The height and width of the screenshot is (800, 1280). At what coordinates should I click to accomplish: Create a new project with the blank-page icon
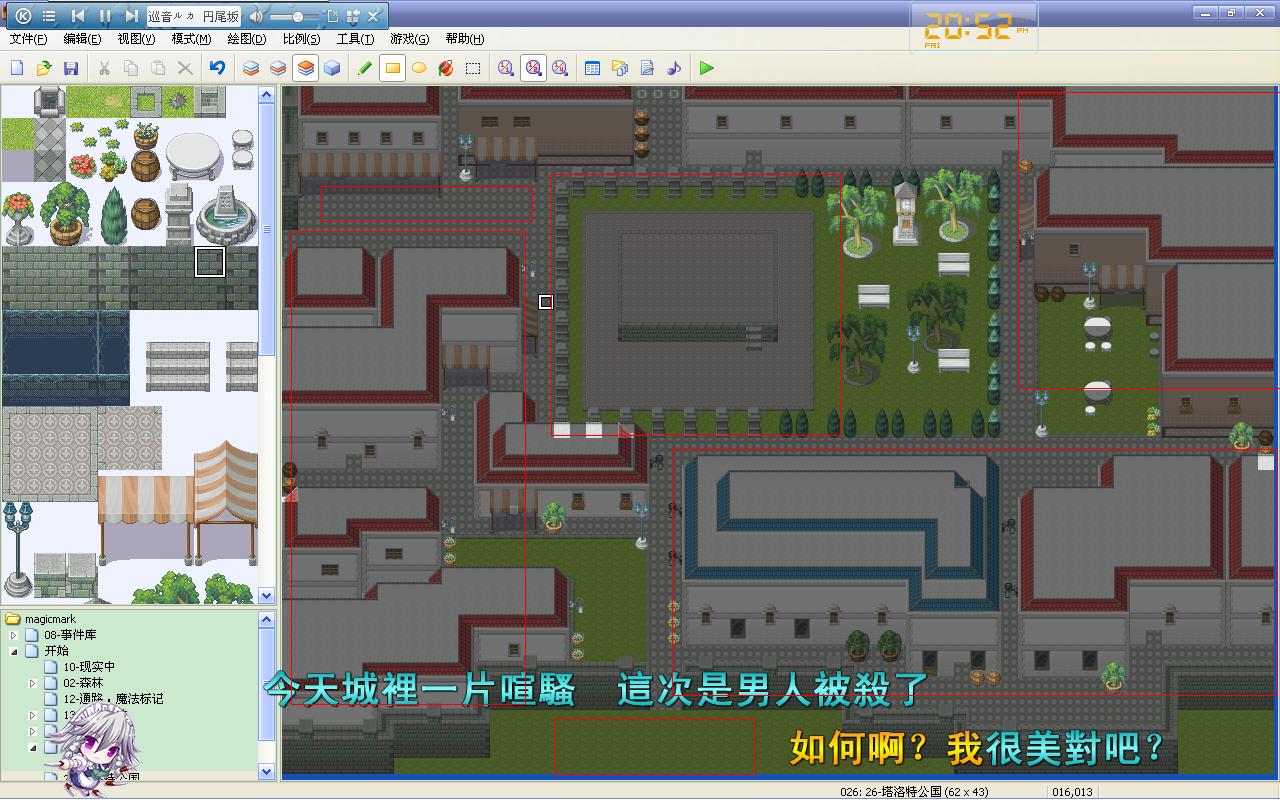pos(17,68)
